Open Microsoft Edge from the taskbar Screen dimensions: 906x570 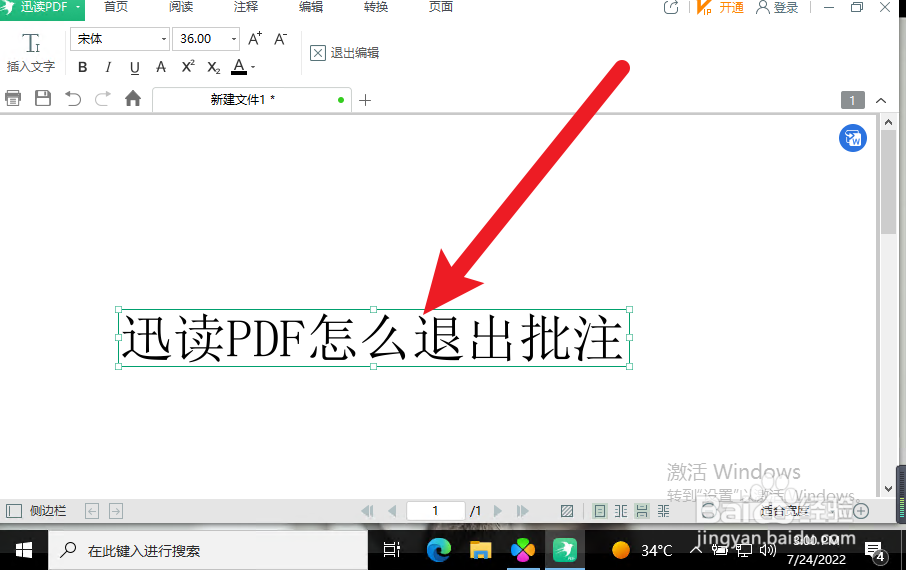point(439,550)
